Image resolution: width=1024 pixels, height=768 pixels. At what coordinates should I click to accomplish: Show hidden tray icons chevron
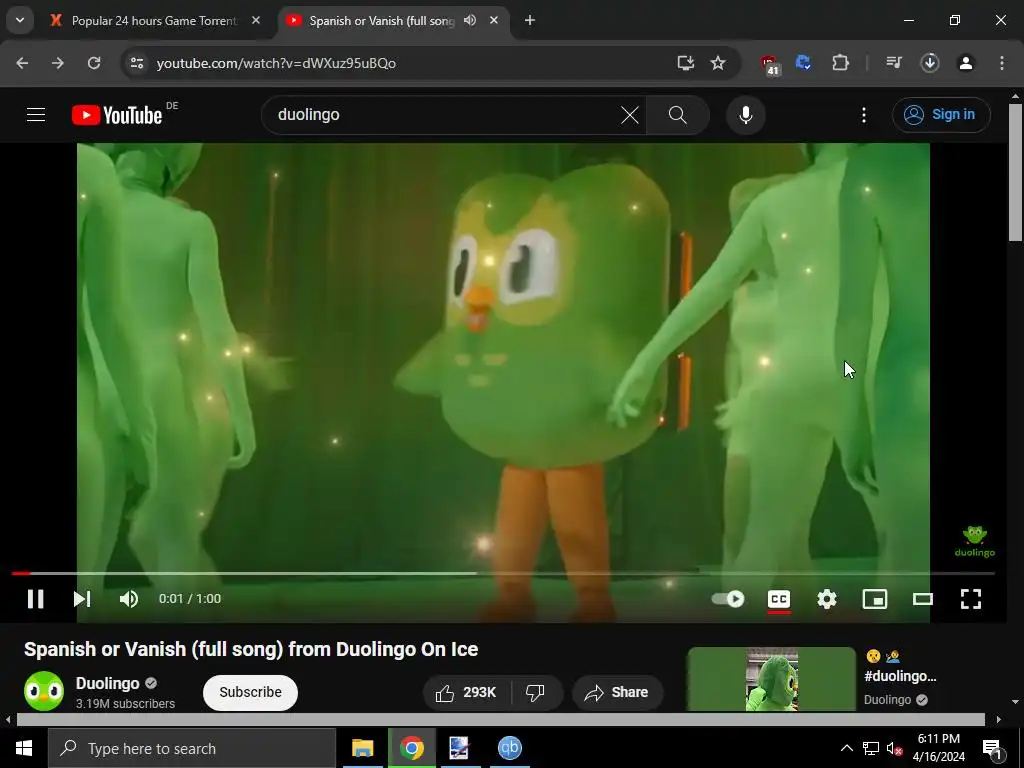tap(846, 748)
